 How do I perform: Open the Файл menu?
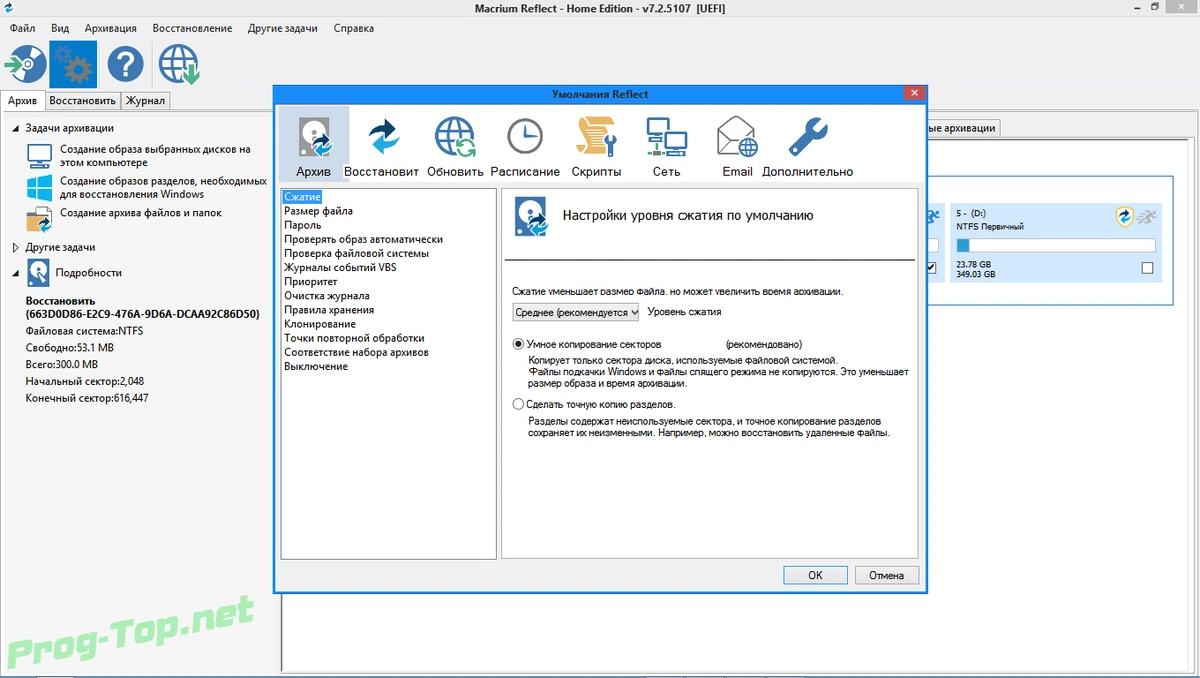[x=22, y=28]
